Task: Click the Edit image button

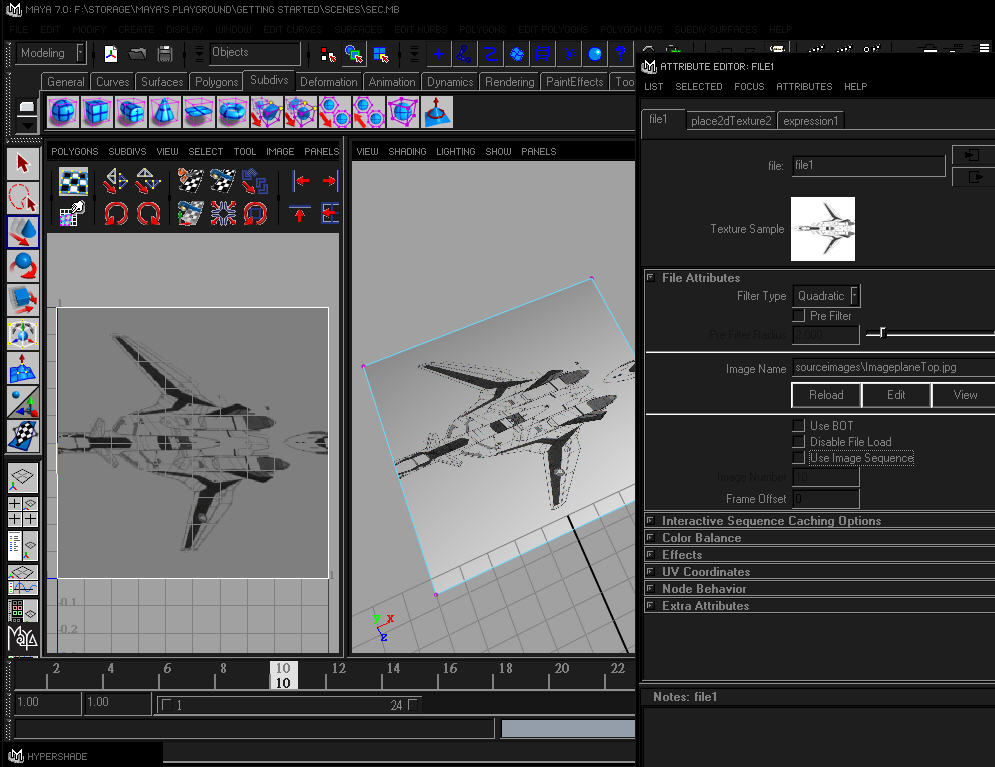Action: [x=896, y=395]
